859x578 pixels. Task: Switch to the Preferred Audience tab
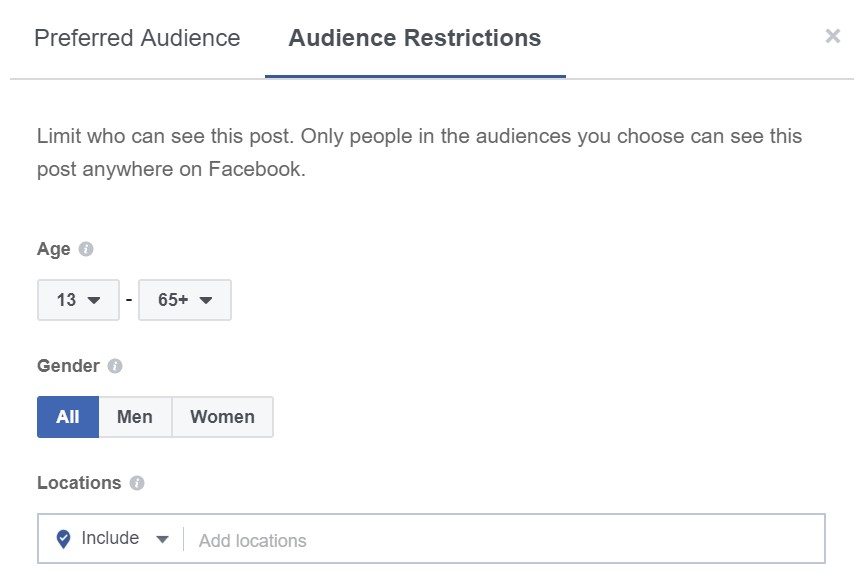pos(137,38)
